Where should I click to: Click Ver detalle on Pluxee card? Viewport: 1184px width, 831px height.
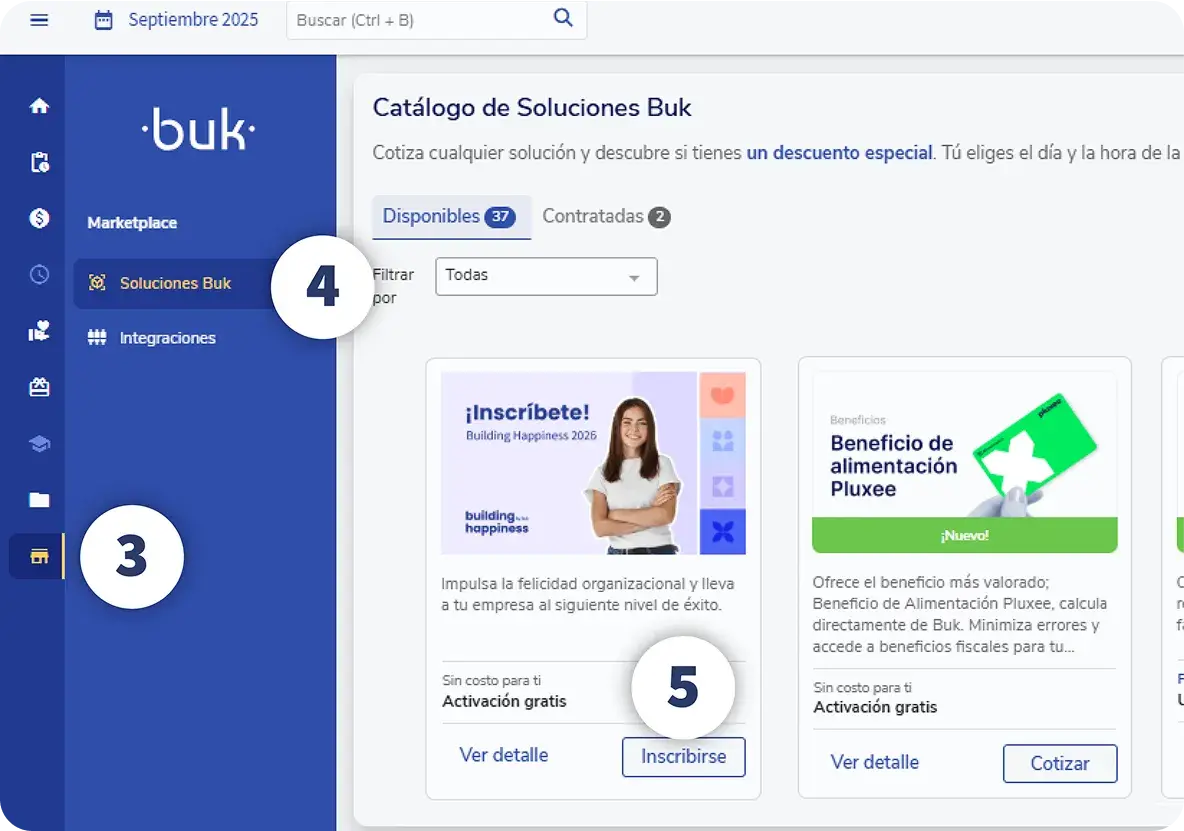click(874, 762)
